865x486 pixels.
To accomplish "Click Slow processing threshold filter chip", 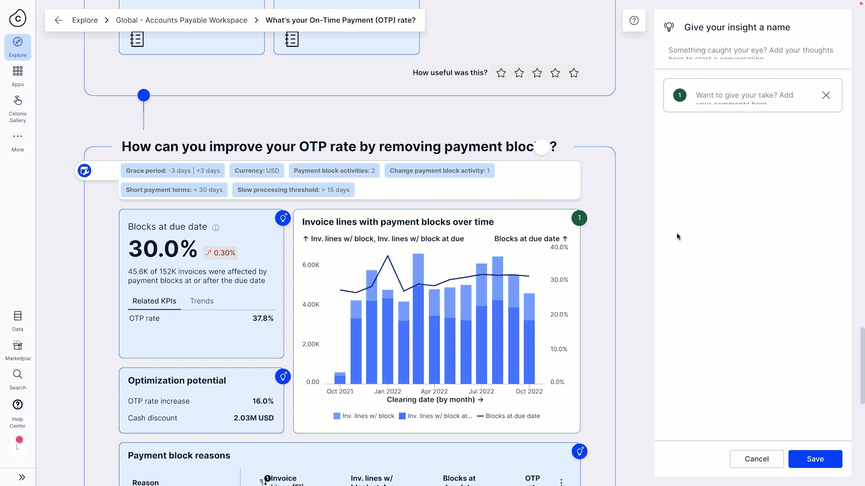I will [x=293, y=190].
